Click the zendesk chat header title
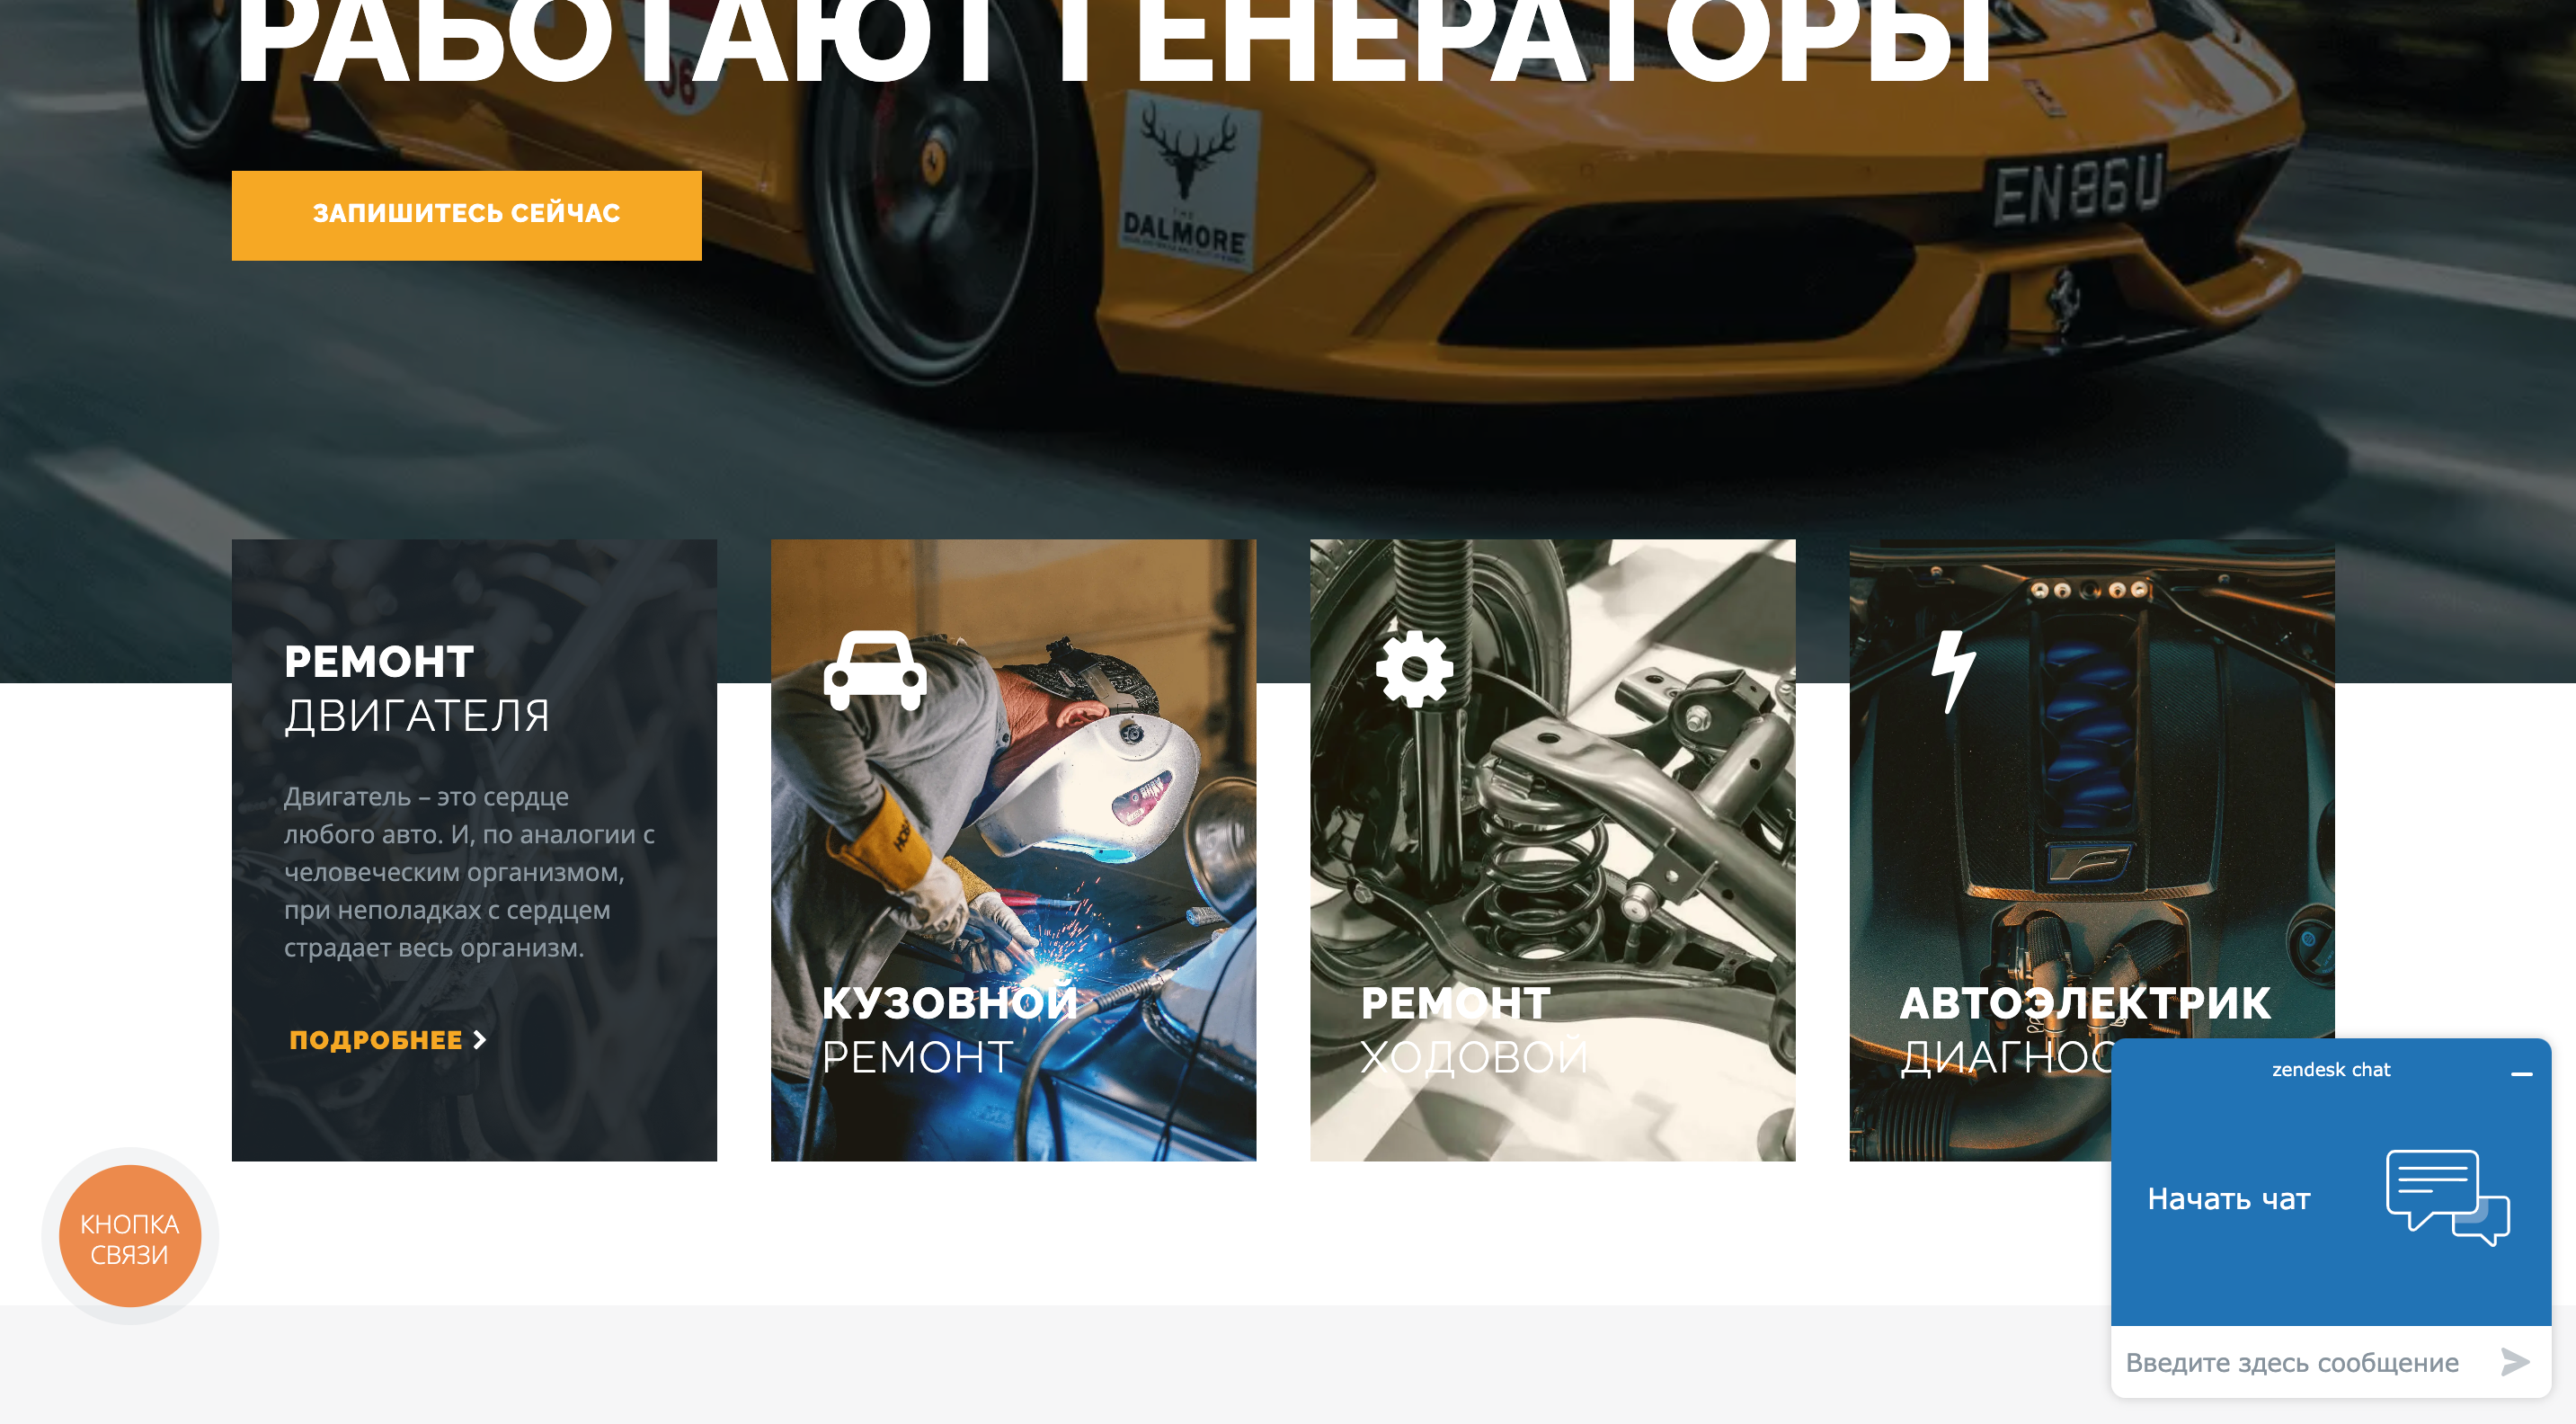2576x1424 pixels. 2331,1069
